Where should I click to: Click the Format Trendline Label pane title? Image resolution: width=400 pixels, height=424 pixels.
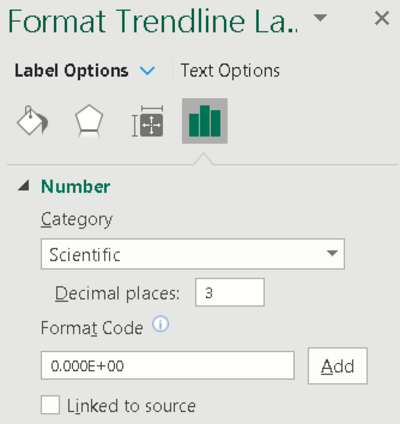(x=153, y=21)
